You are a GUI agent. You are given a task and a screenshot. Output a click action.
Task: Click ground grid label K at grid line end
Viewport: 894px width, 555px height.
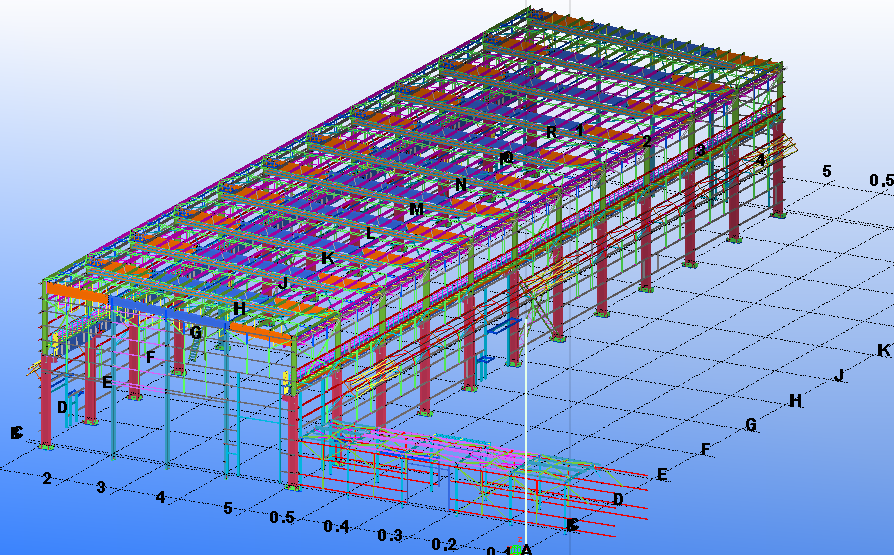click(x=884, y=350)
